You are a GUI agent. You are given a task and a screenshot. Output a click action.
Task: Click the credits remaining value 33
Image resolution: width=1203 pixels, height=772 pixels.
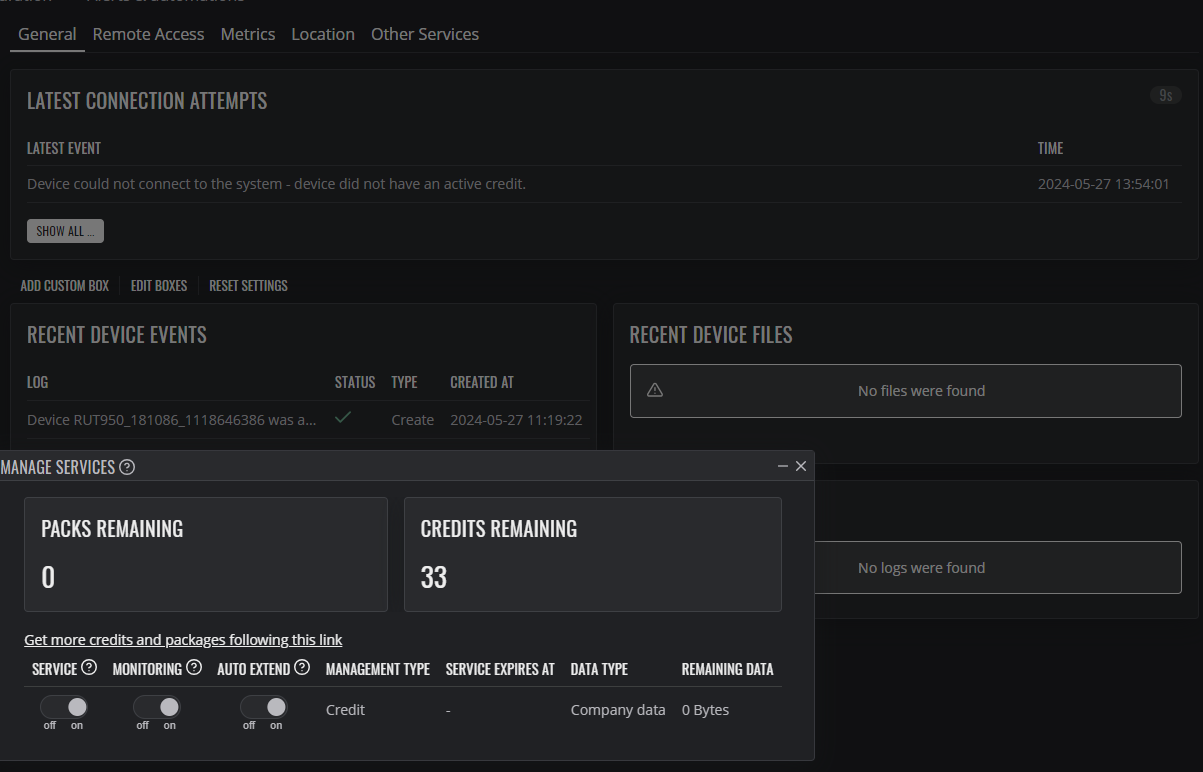click(434, 578)
